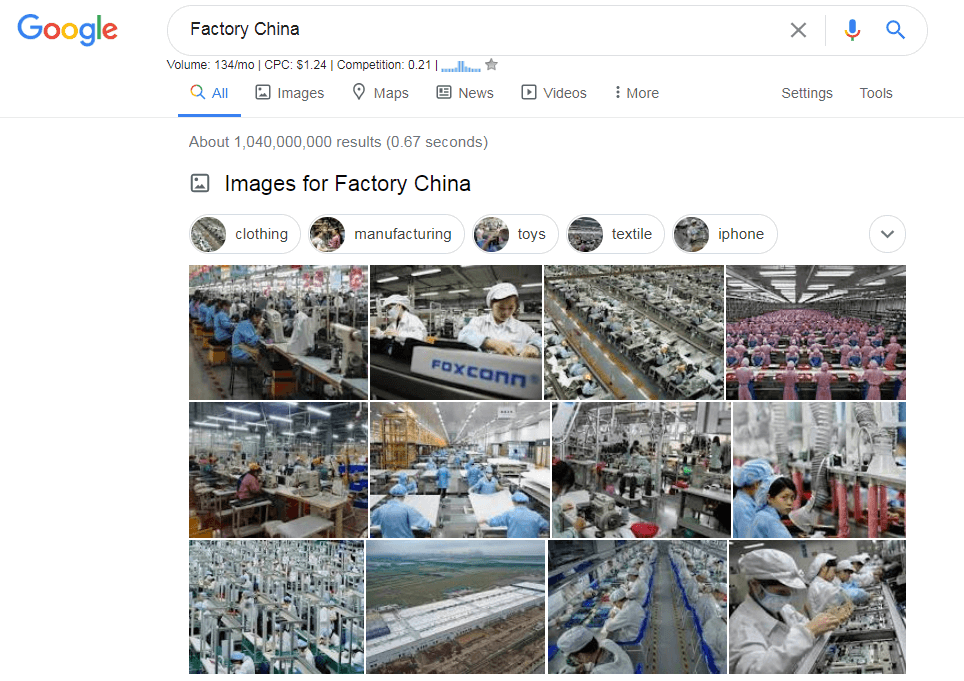Click the image icon beside Images for Factory China
964x681 pixels.
point(200,183)
